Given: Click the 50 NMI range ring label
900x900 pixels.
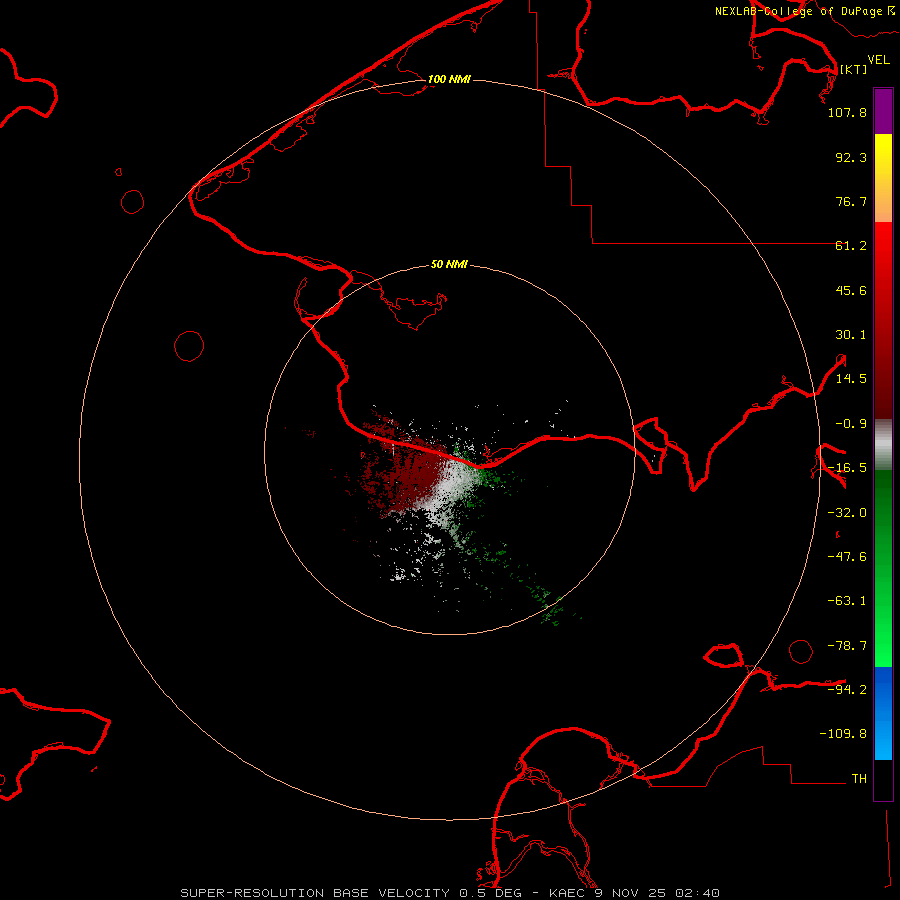Looking at the screenshot, I should (x=449, y=265).
